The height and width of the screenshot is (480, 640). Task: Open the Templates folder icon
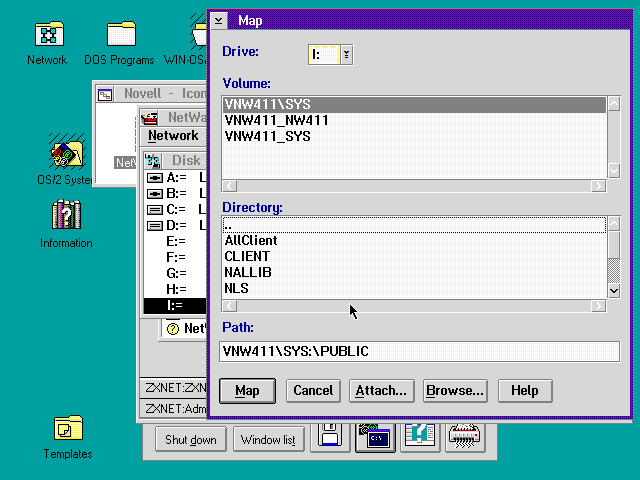68,428
